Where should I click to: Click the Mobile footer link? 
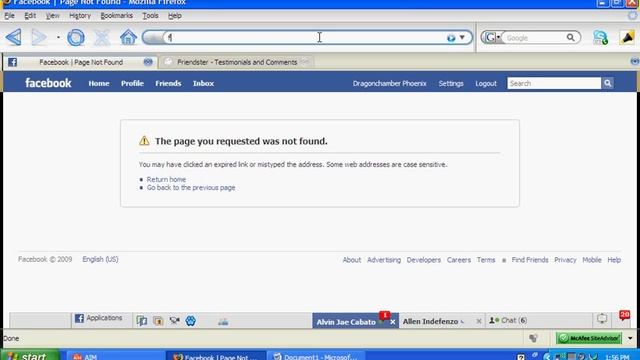(x=592, y=260)
